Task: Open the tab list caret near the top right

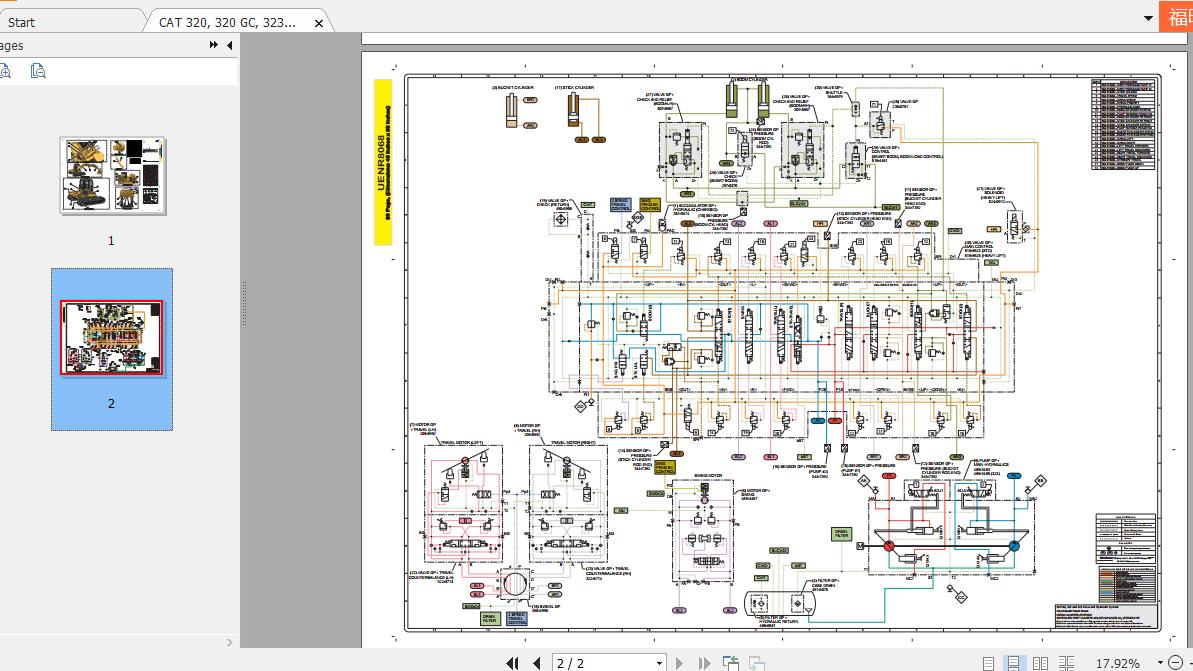Action: click(1148, 17)
